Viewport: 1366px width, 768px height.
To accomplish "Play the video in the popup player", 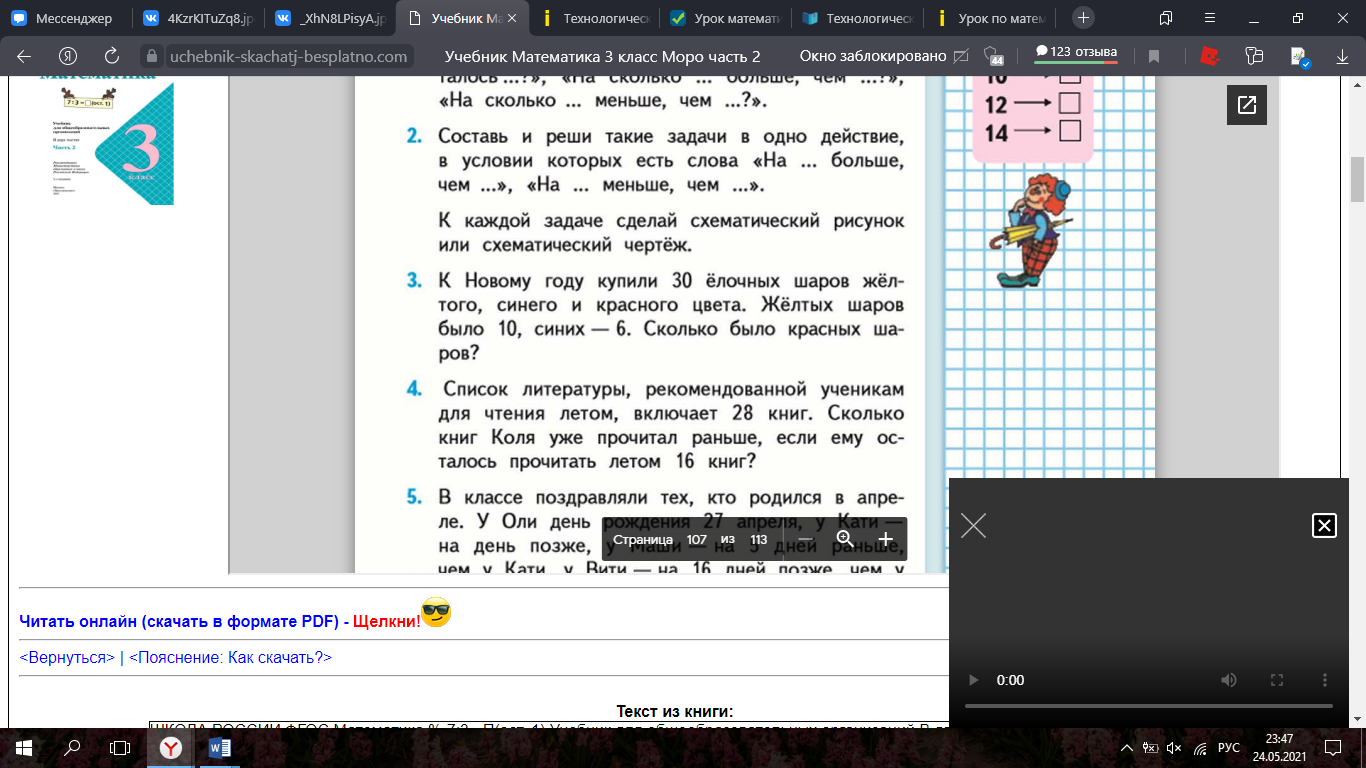I will tap(974, 680).
